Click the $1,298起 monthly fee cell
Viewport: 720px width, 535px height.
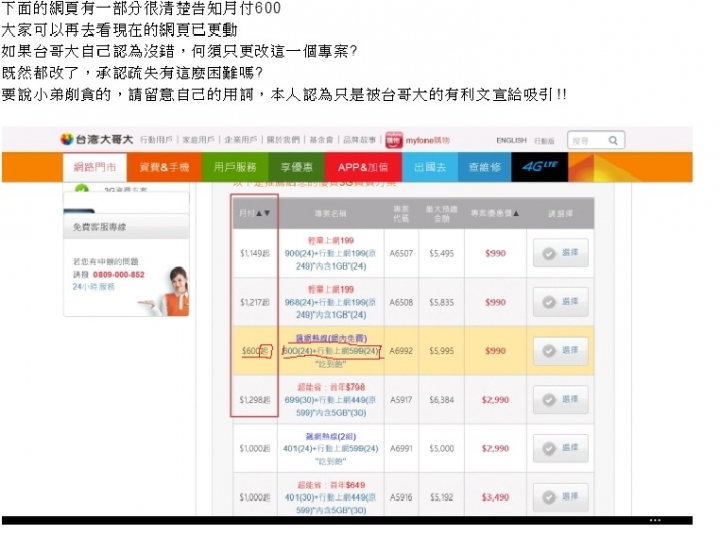tap(255, 400)
